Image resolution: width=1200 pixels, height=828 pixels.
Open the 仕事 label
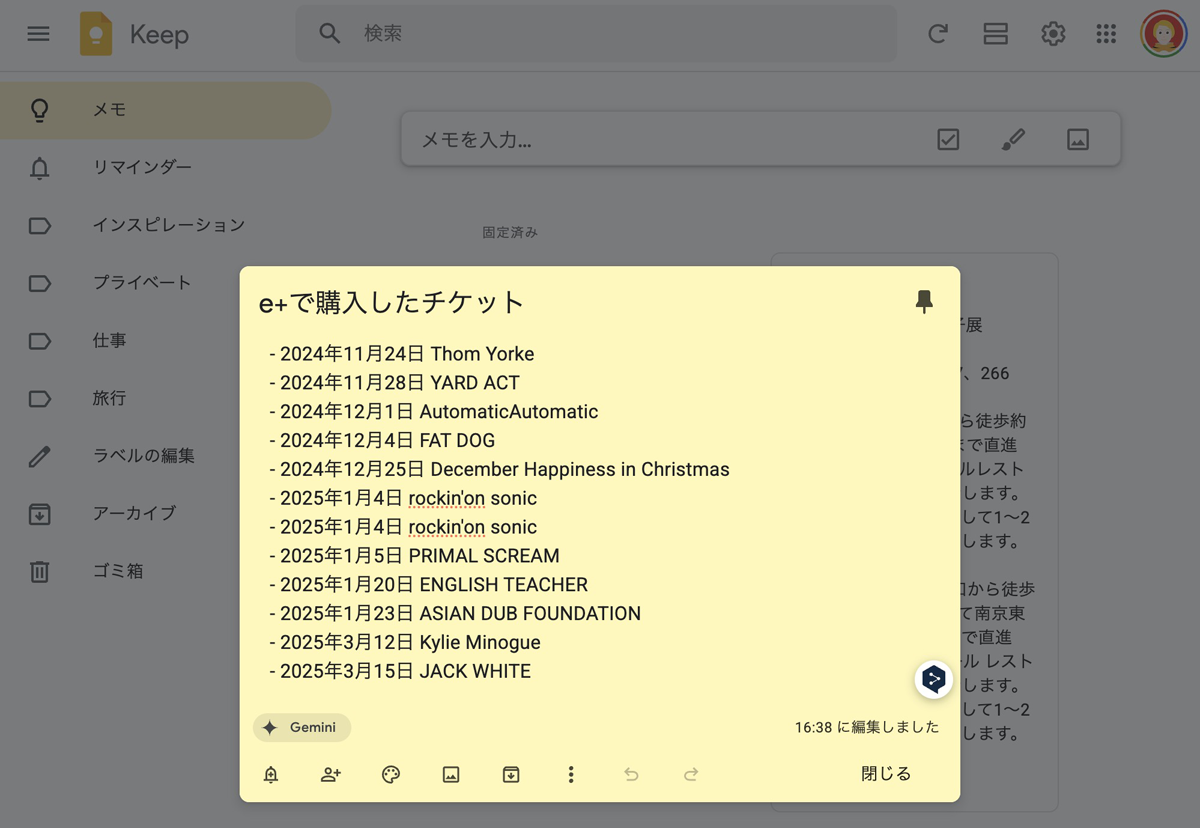(165, 341)
